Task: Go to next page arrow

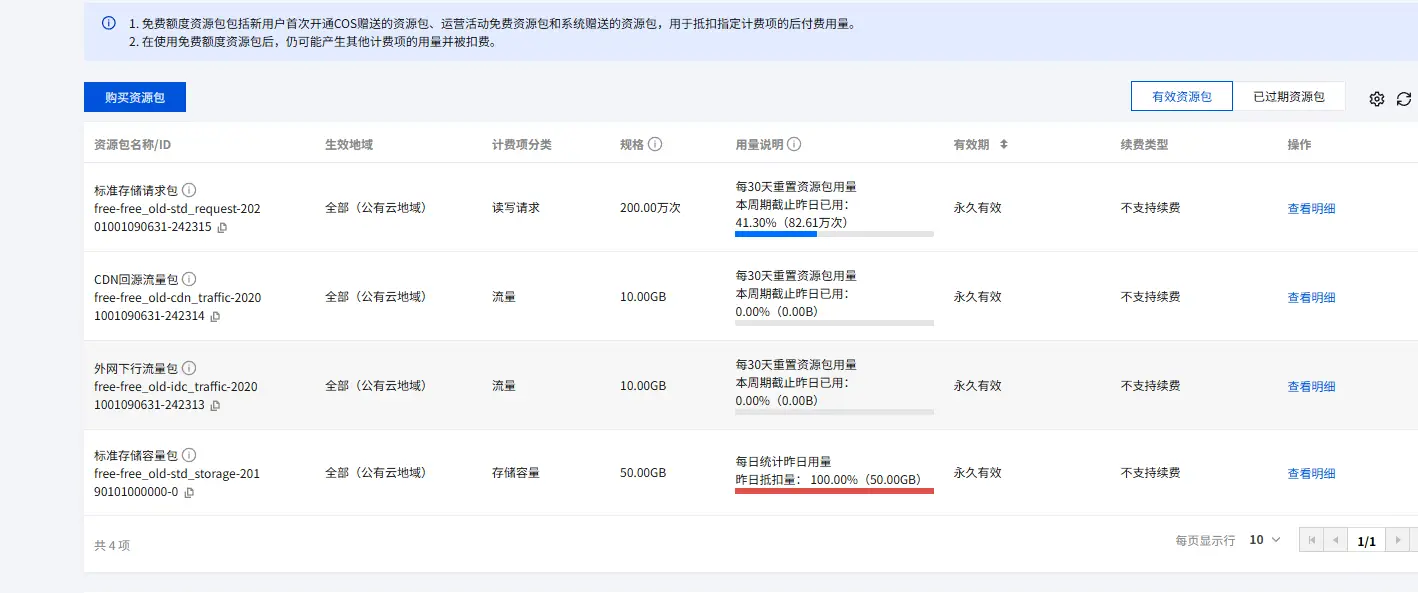Action: 1398,540
